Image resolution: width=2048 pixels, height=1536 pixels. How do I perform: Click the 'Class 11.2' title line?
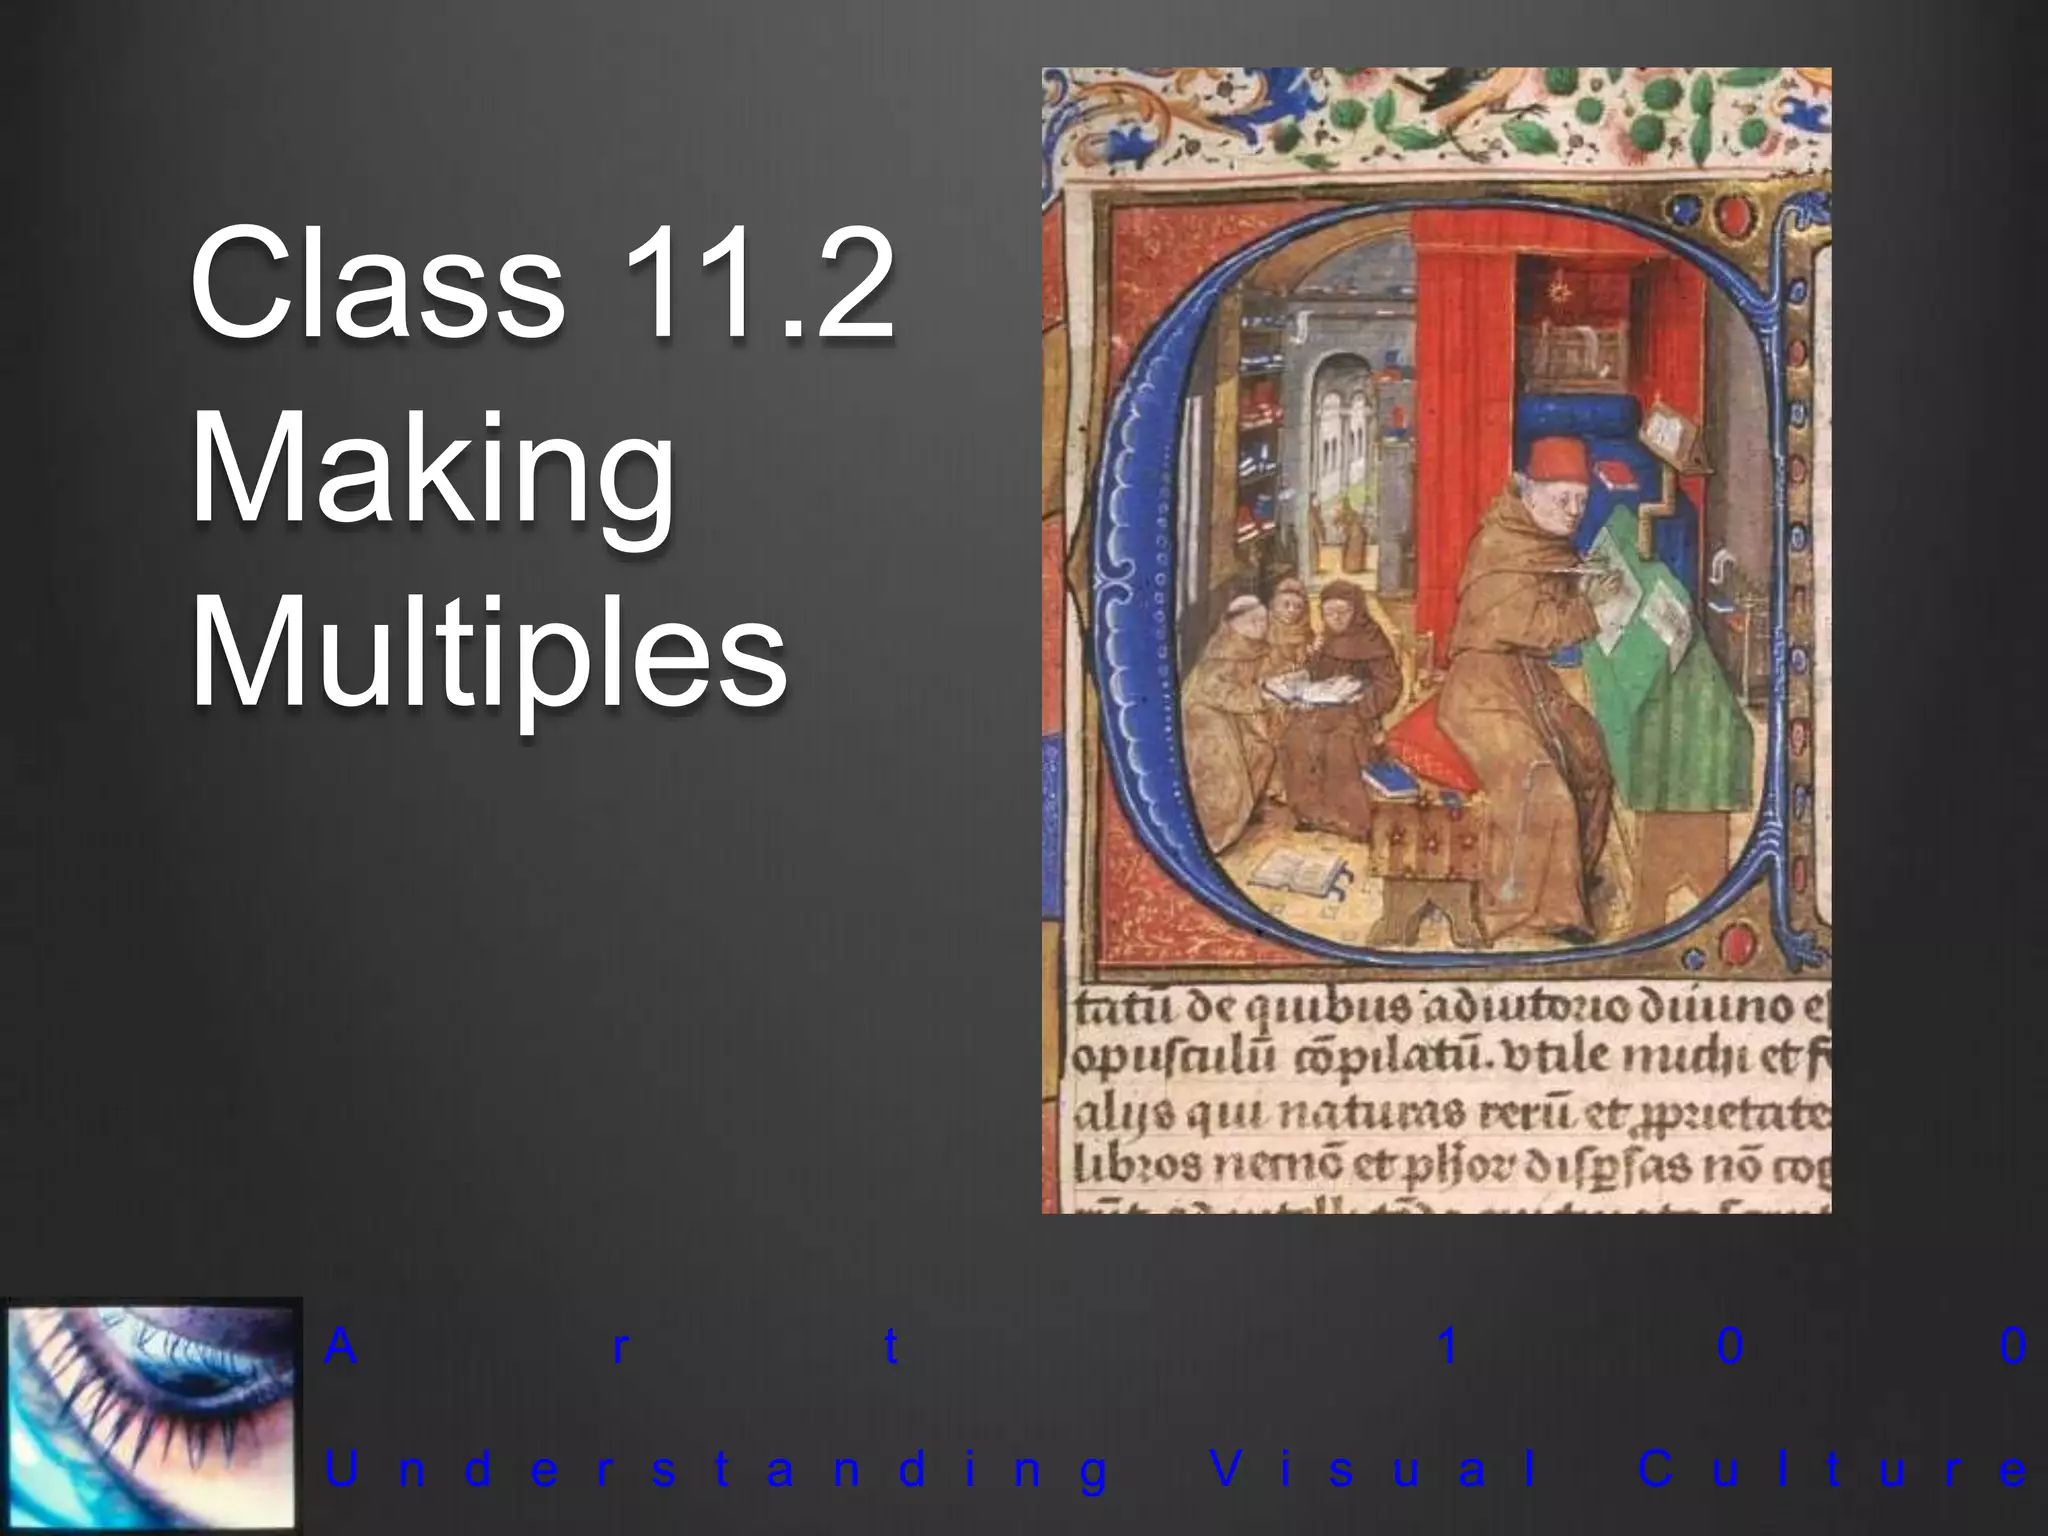(541, 285)
